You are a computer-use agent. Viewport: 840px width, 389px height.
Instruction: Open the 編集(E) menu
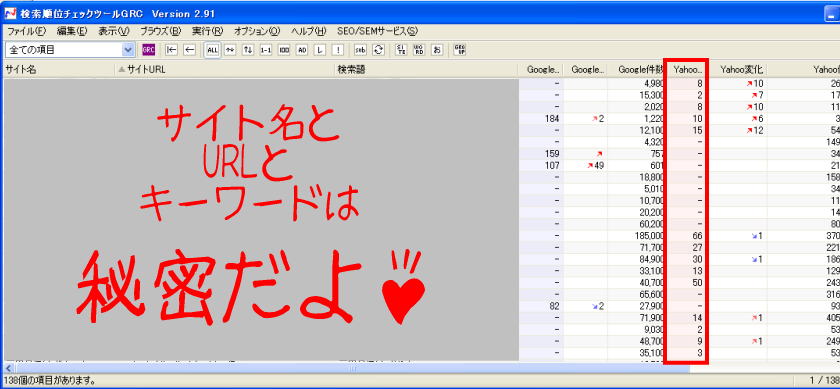tap(72, 31)
